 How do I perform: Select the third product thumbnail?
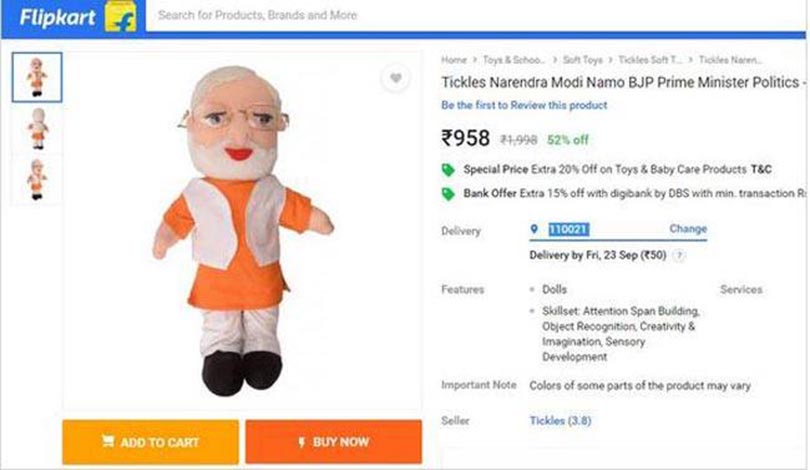point(37,178)
